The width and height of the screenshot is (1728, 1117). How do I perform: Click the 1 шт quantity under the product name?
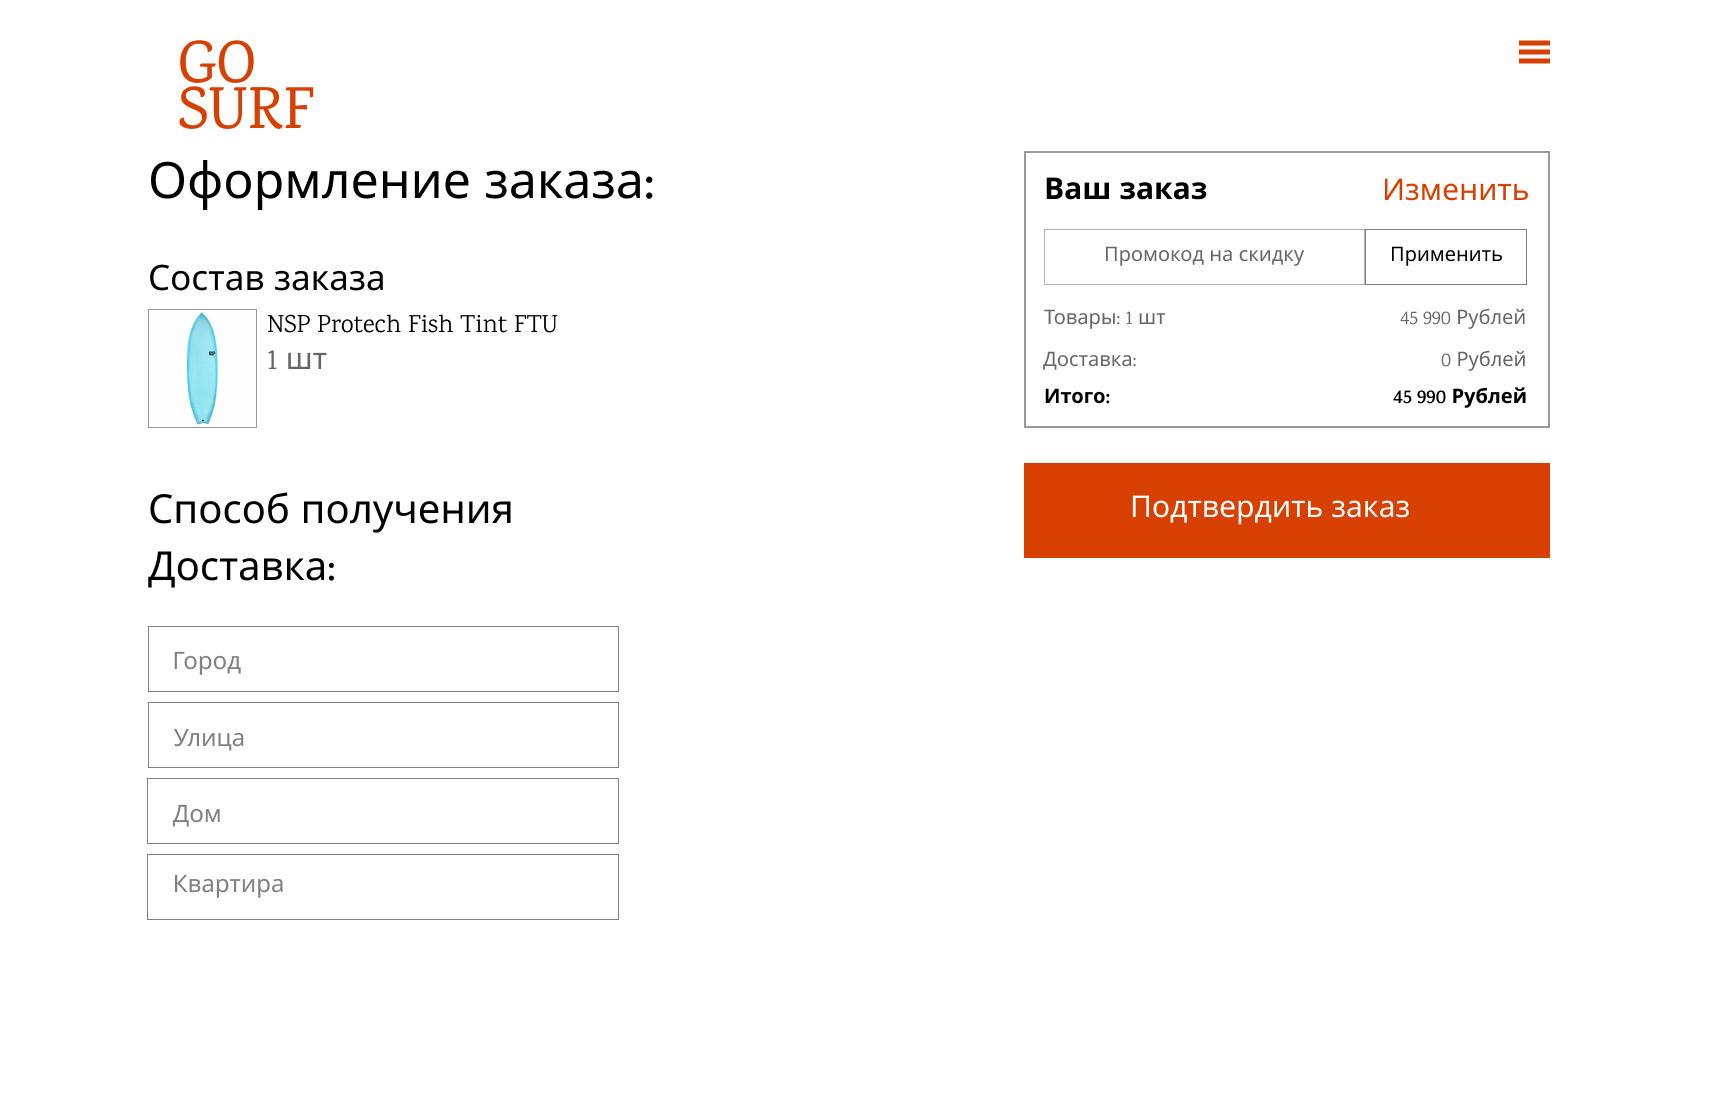coord(296,360)
